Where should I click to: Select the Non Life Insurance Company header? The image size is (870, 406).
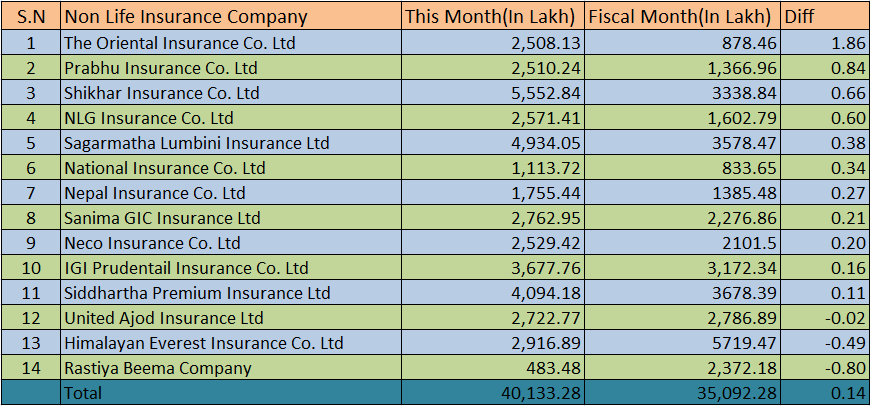pyautogui.click(x=185, y=17)
